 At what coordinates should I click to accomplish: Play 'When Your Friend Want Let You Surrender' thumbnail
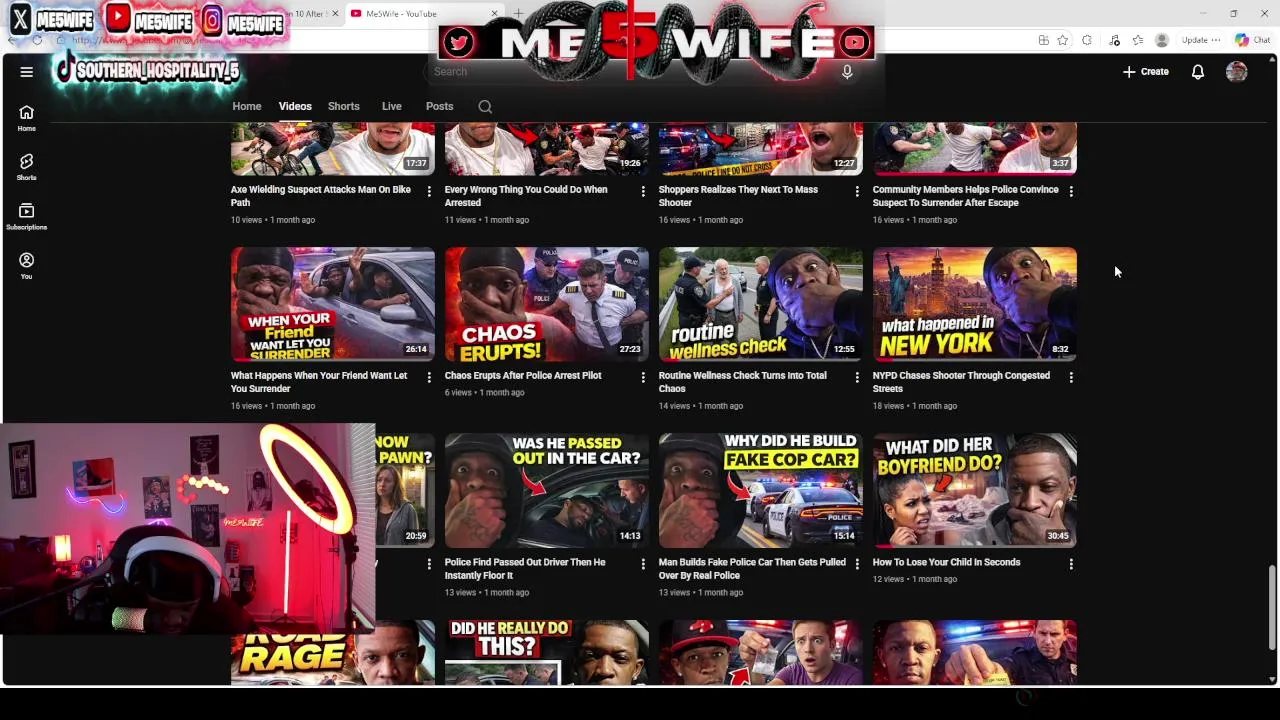[333, 304]
